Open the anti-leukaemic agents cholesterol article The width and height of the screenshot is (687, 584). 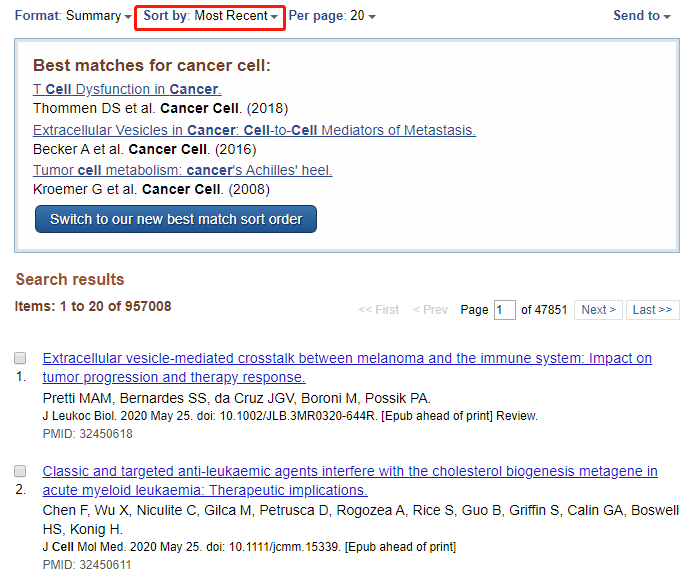pos(350,481)
